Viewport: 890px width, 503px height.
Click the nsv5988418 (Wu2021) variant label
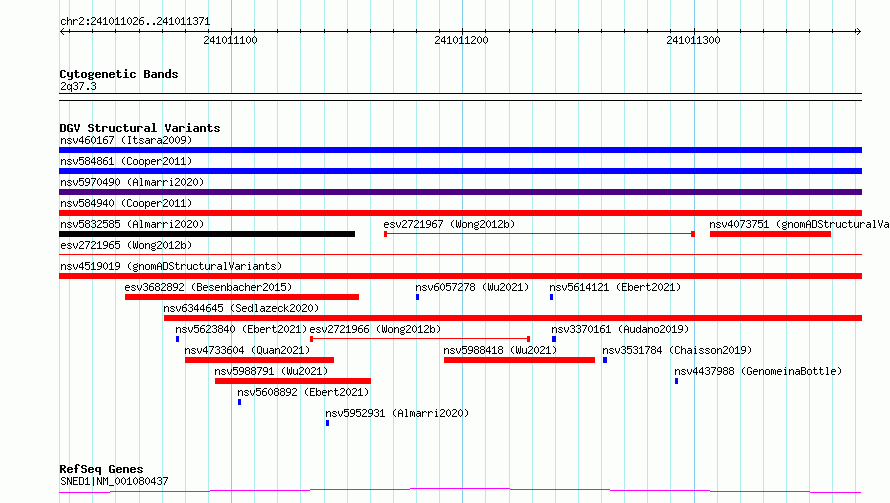click(x=500, y=350)
